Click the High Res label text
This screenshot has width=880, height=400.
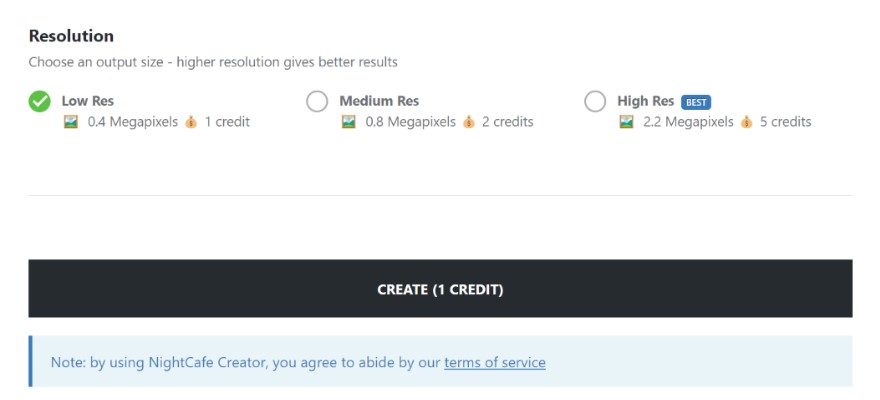click(x=645, y=101)
